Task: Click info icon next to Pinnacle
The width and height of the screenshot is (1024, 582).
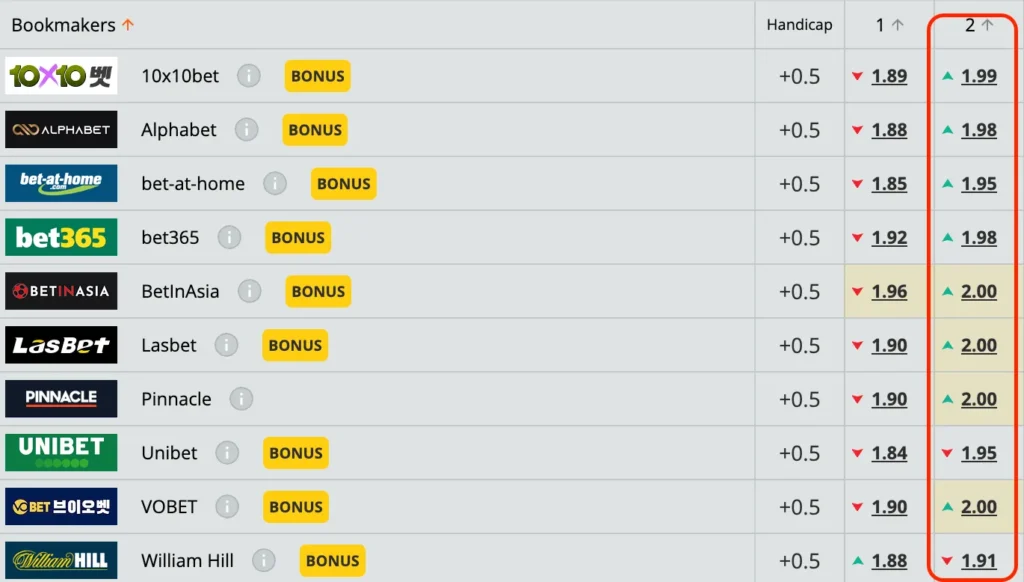Action: tap(241, 399)
